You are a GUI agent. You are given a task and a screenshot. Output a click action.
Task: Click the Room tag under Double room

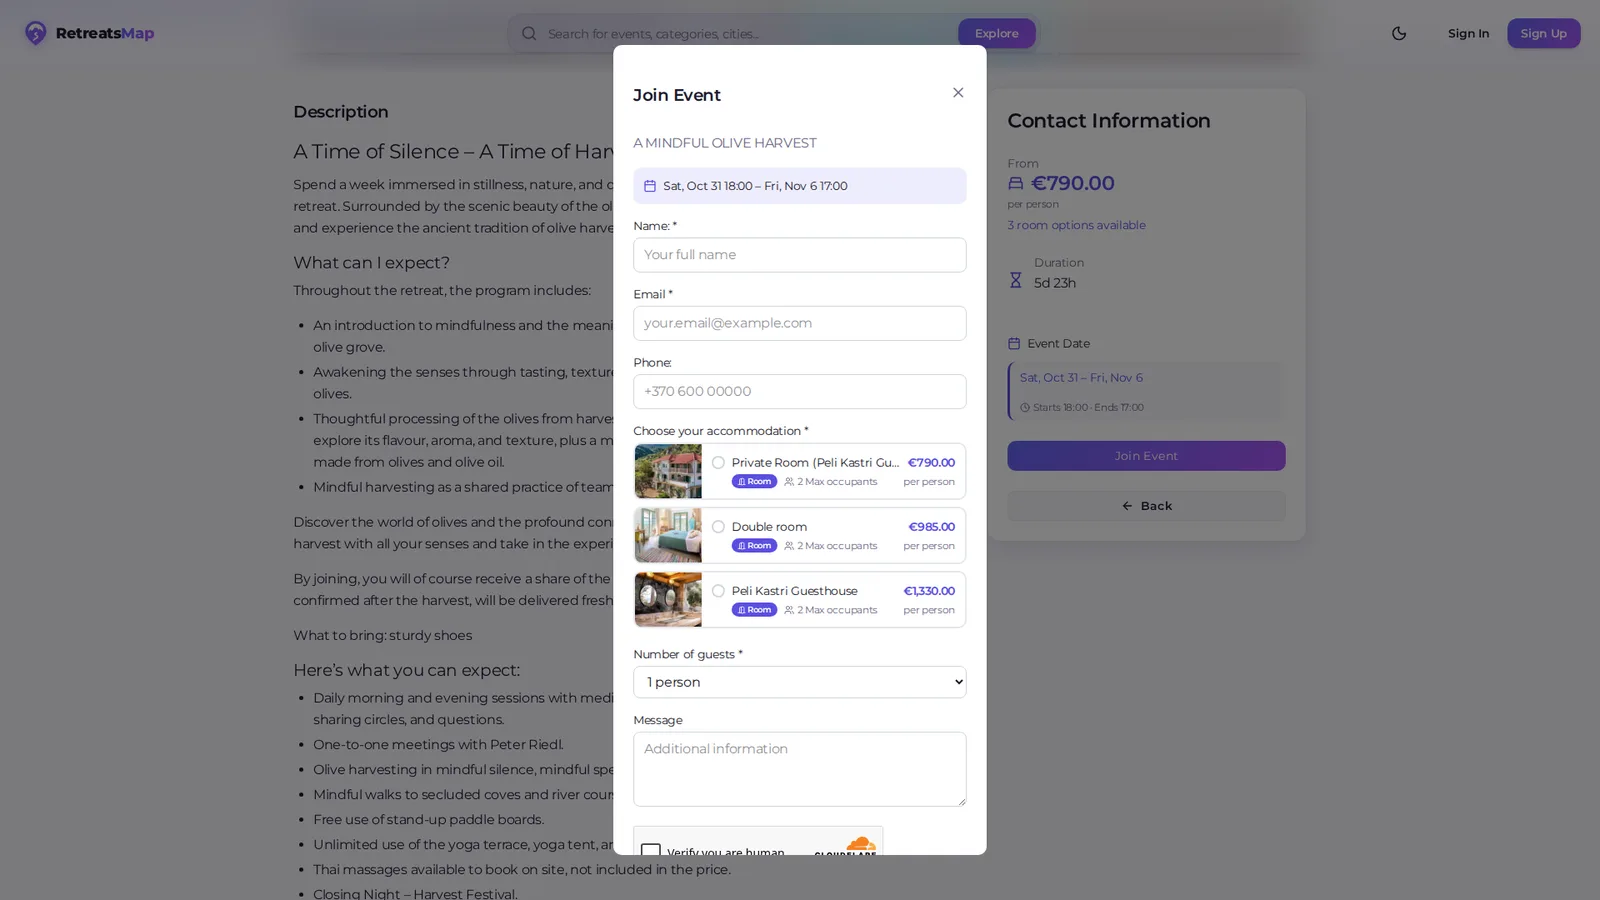pyautogui.click(x=754, y=546)
